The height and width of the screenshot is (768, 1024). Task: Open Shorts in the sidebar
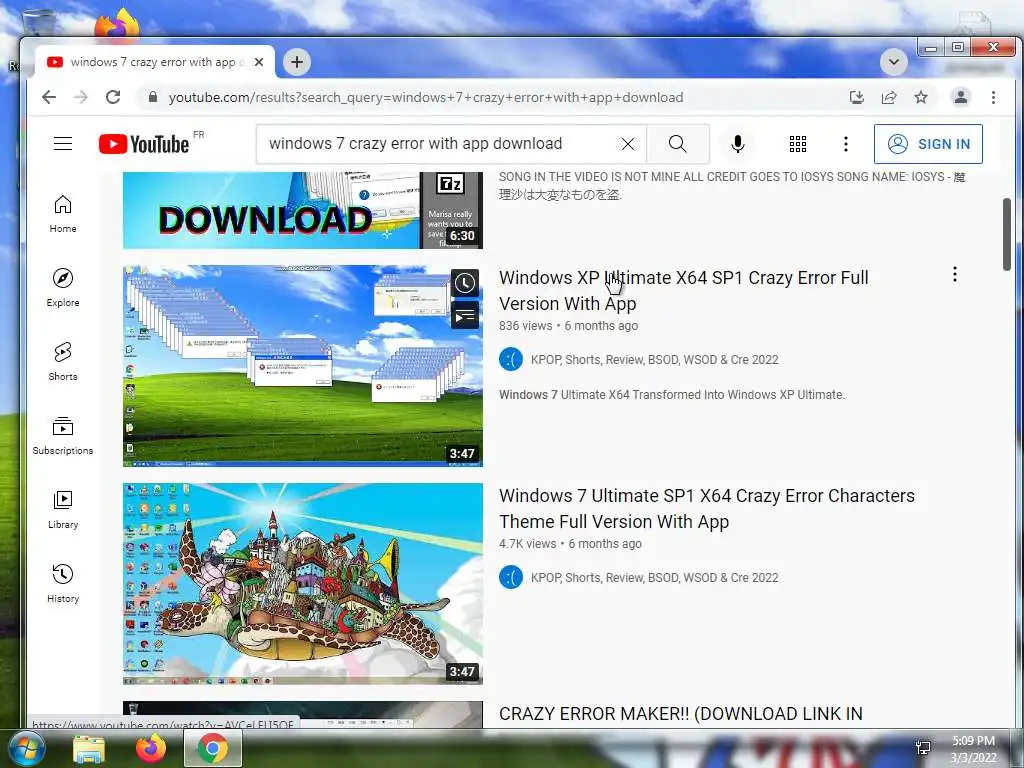(63, 362)
